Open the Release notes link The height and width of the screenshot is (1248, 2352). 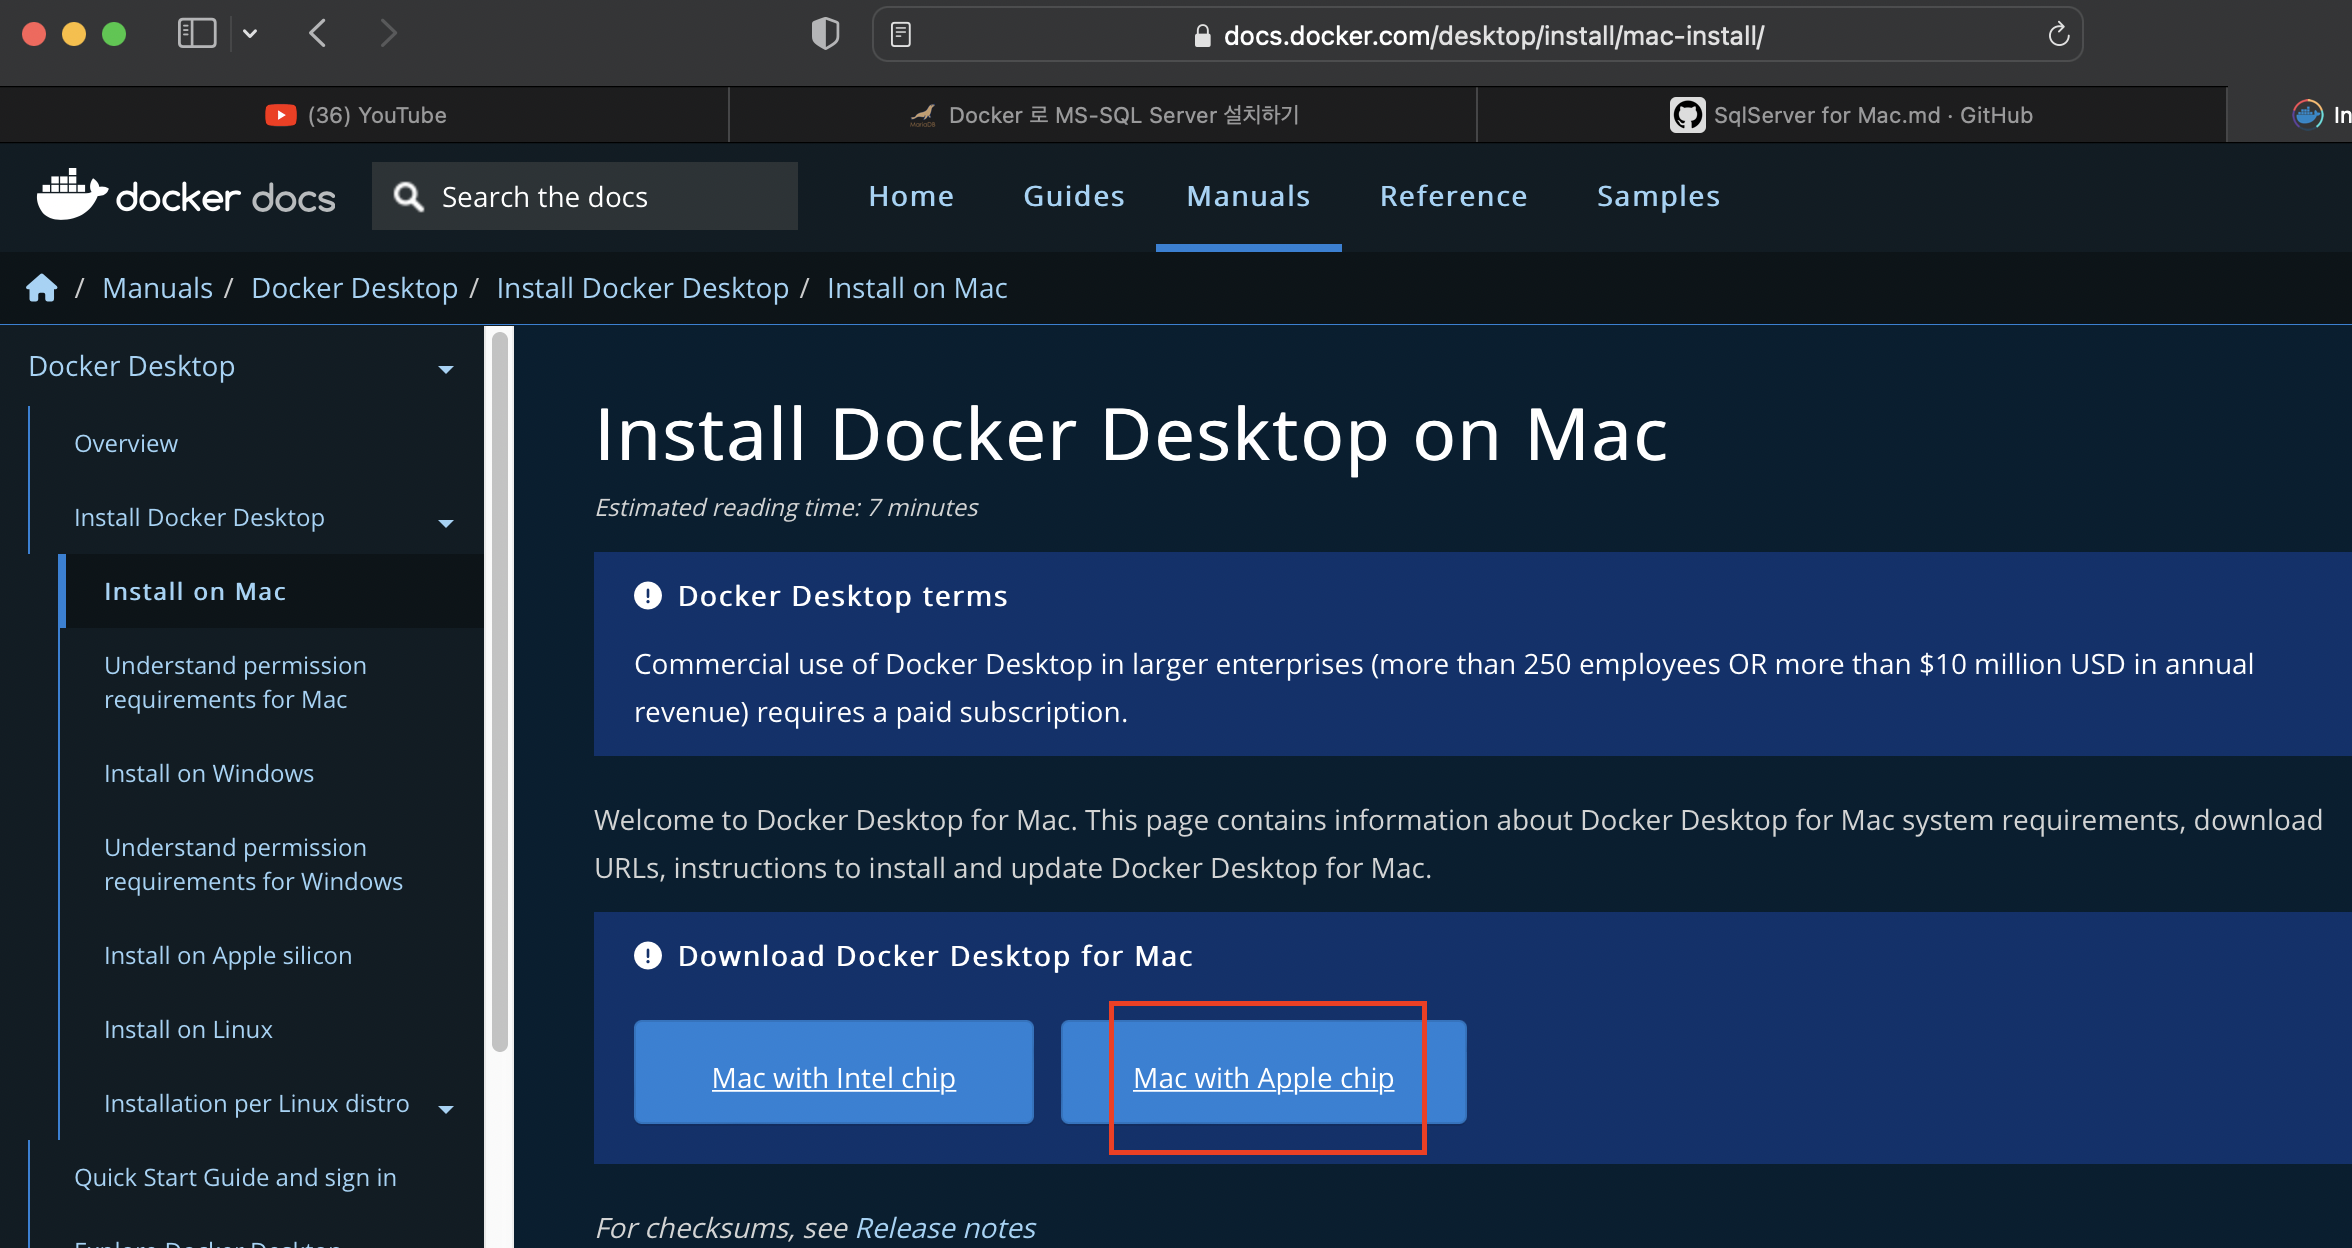coord(945,1227)
